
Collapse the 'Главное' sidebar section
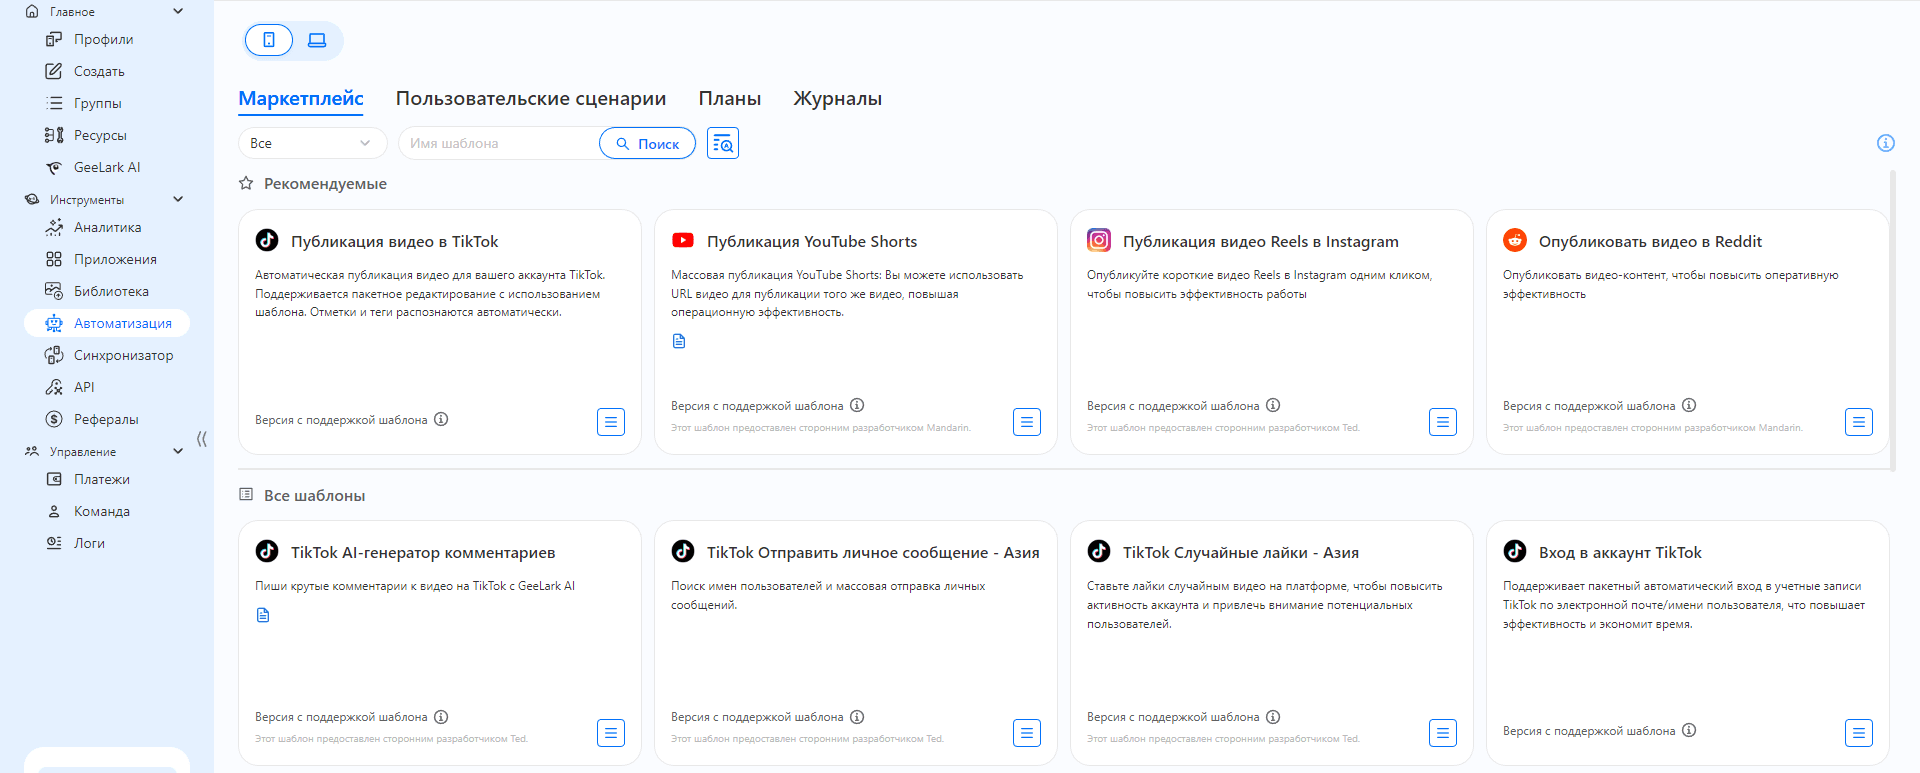click(178, 12)
